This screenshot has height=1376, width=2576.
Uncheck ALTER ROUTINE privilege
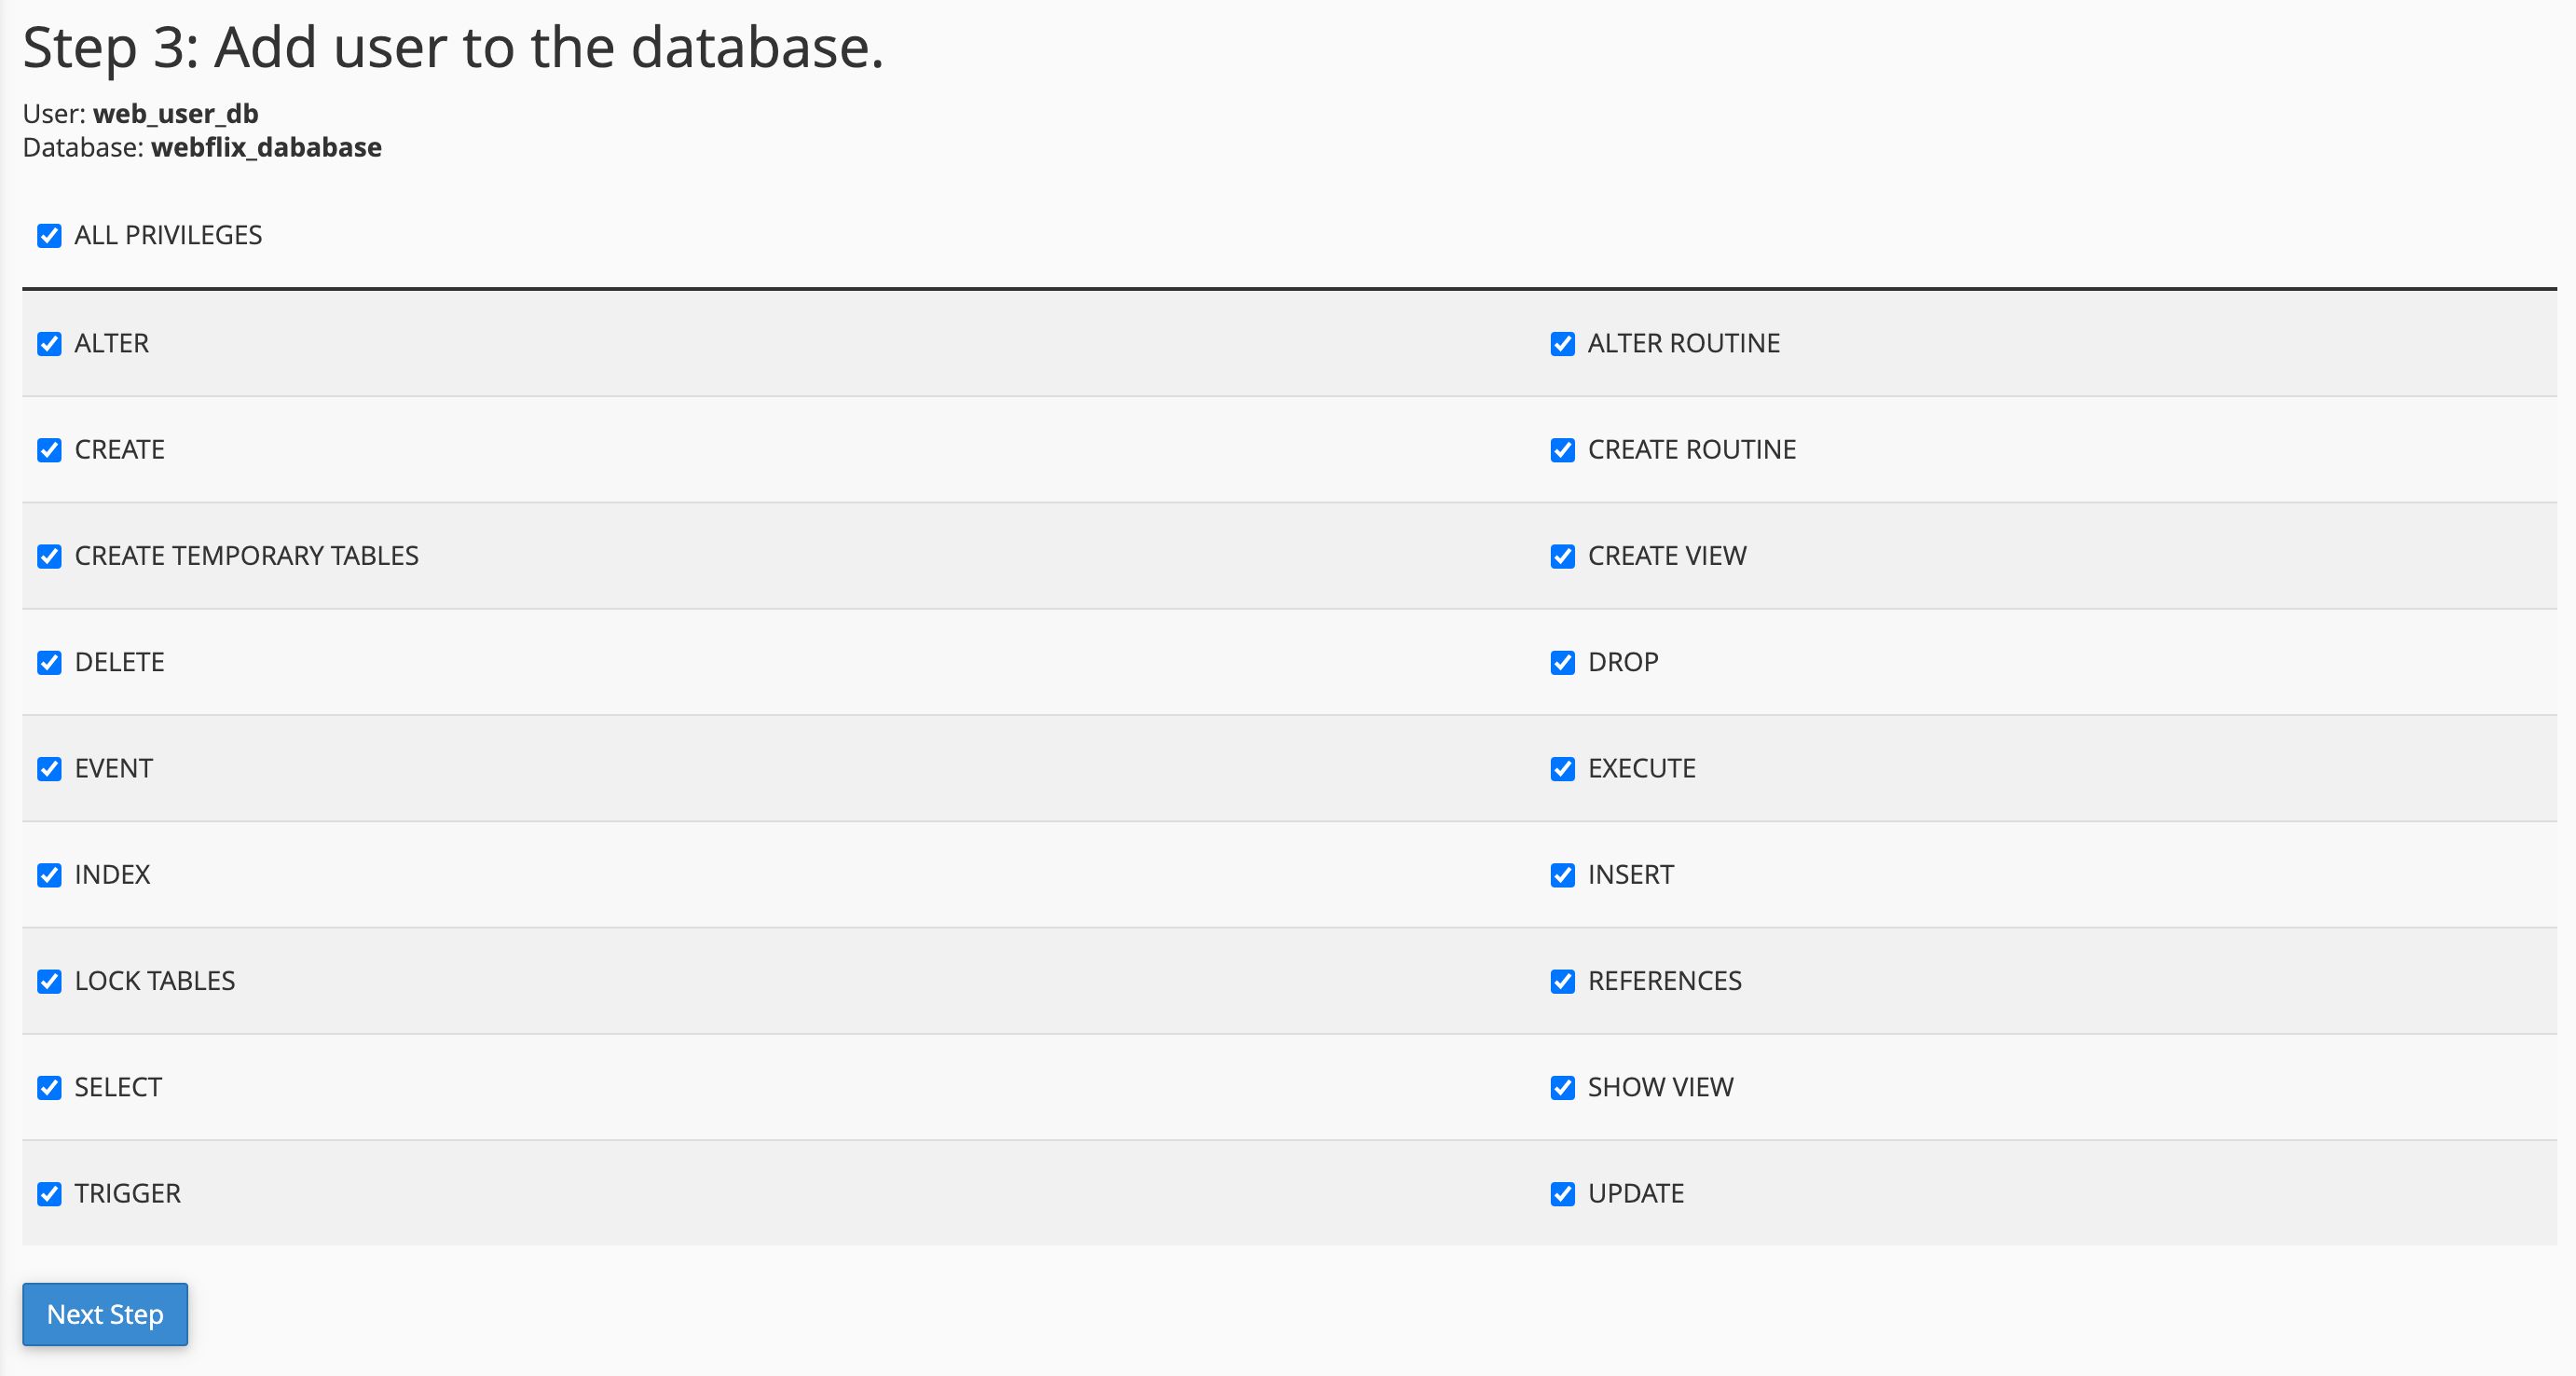click(1562, 344)
